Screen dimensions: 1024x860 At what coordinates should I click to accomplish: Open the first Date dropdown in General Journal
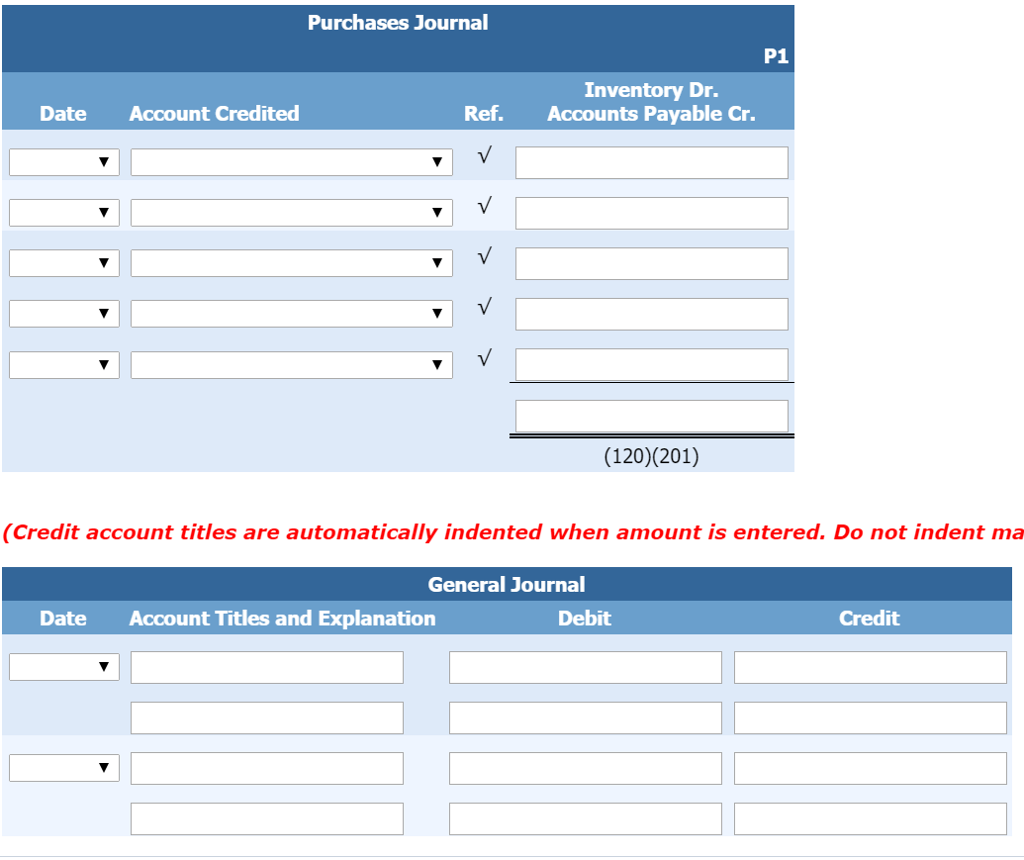(x=63, y=667)
